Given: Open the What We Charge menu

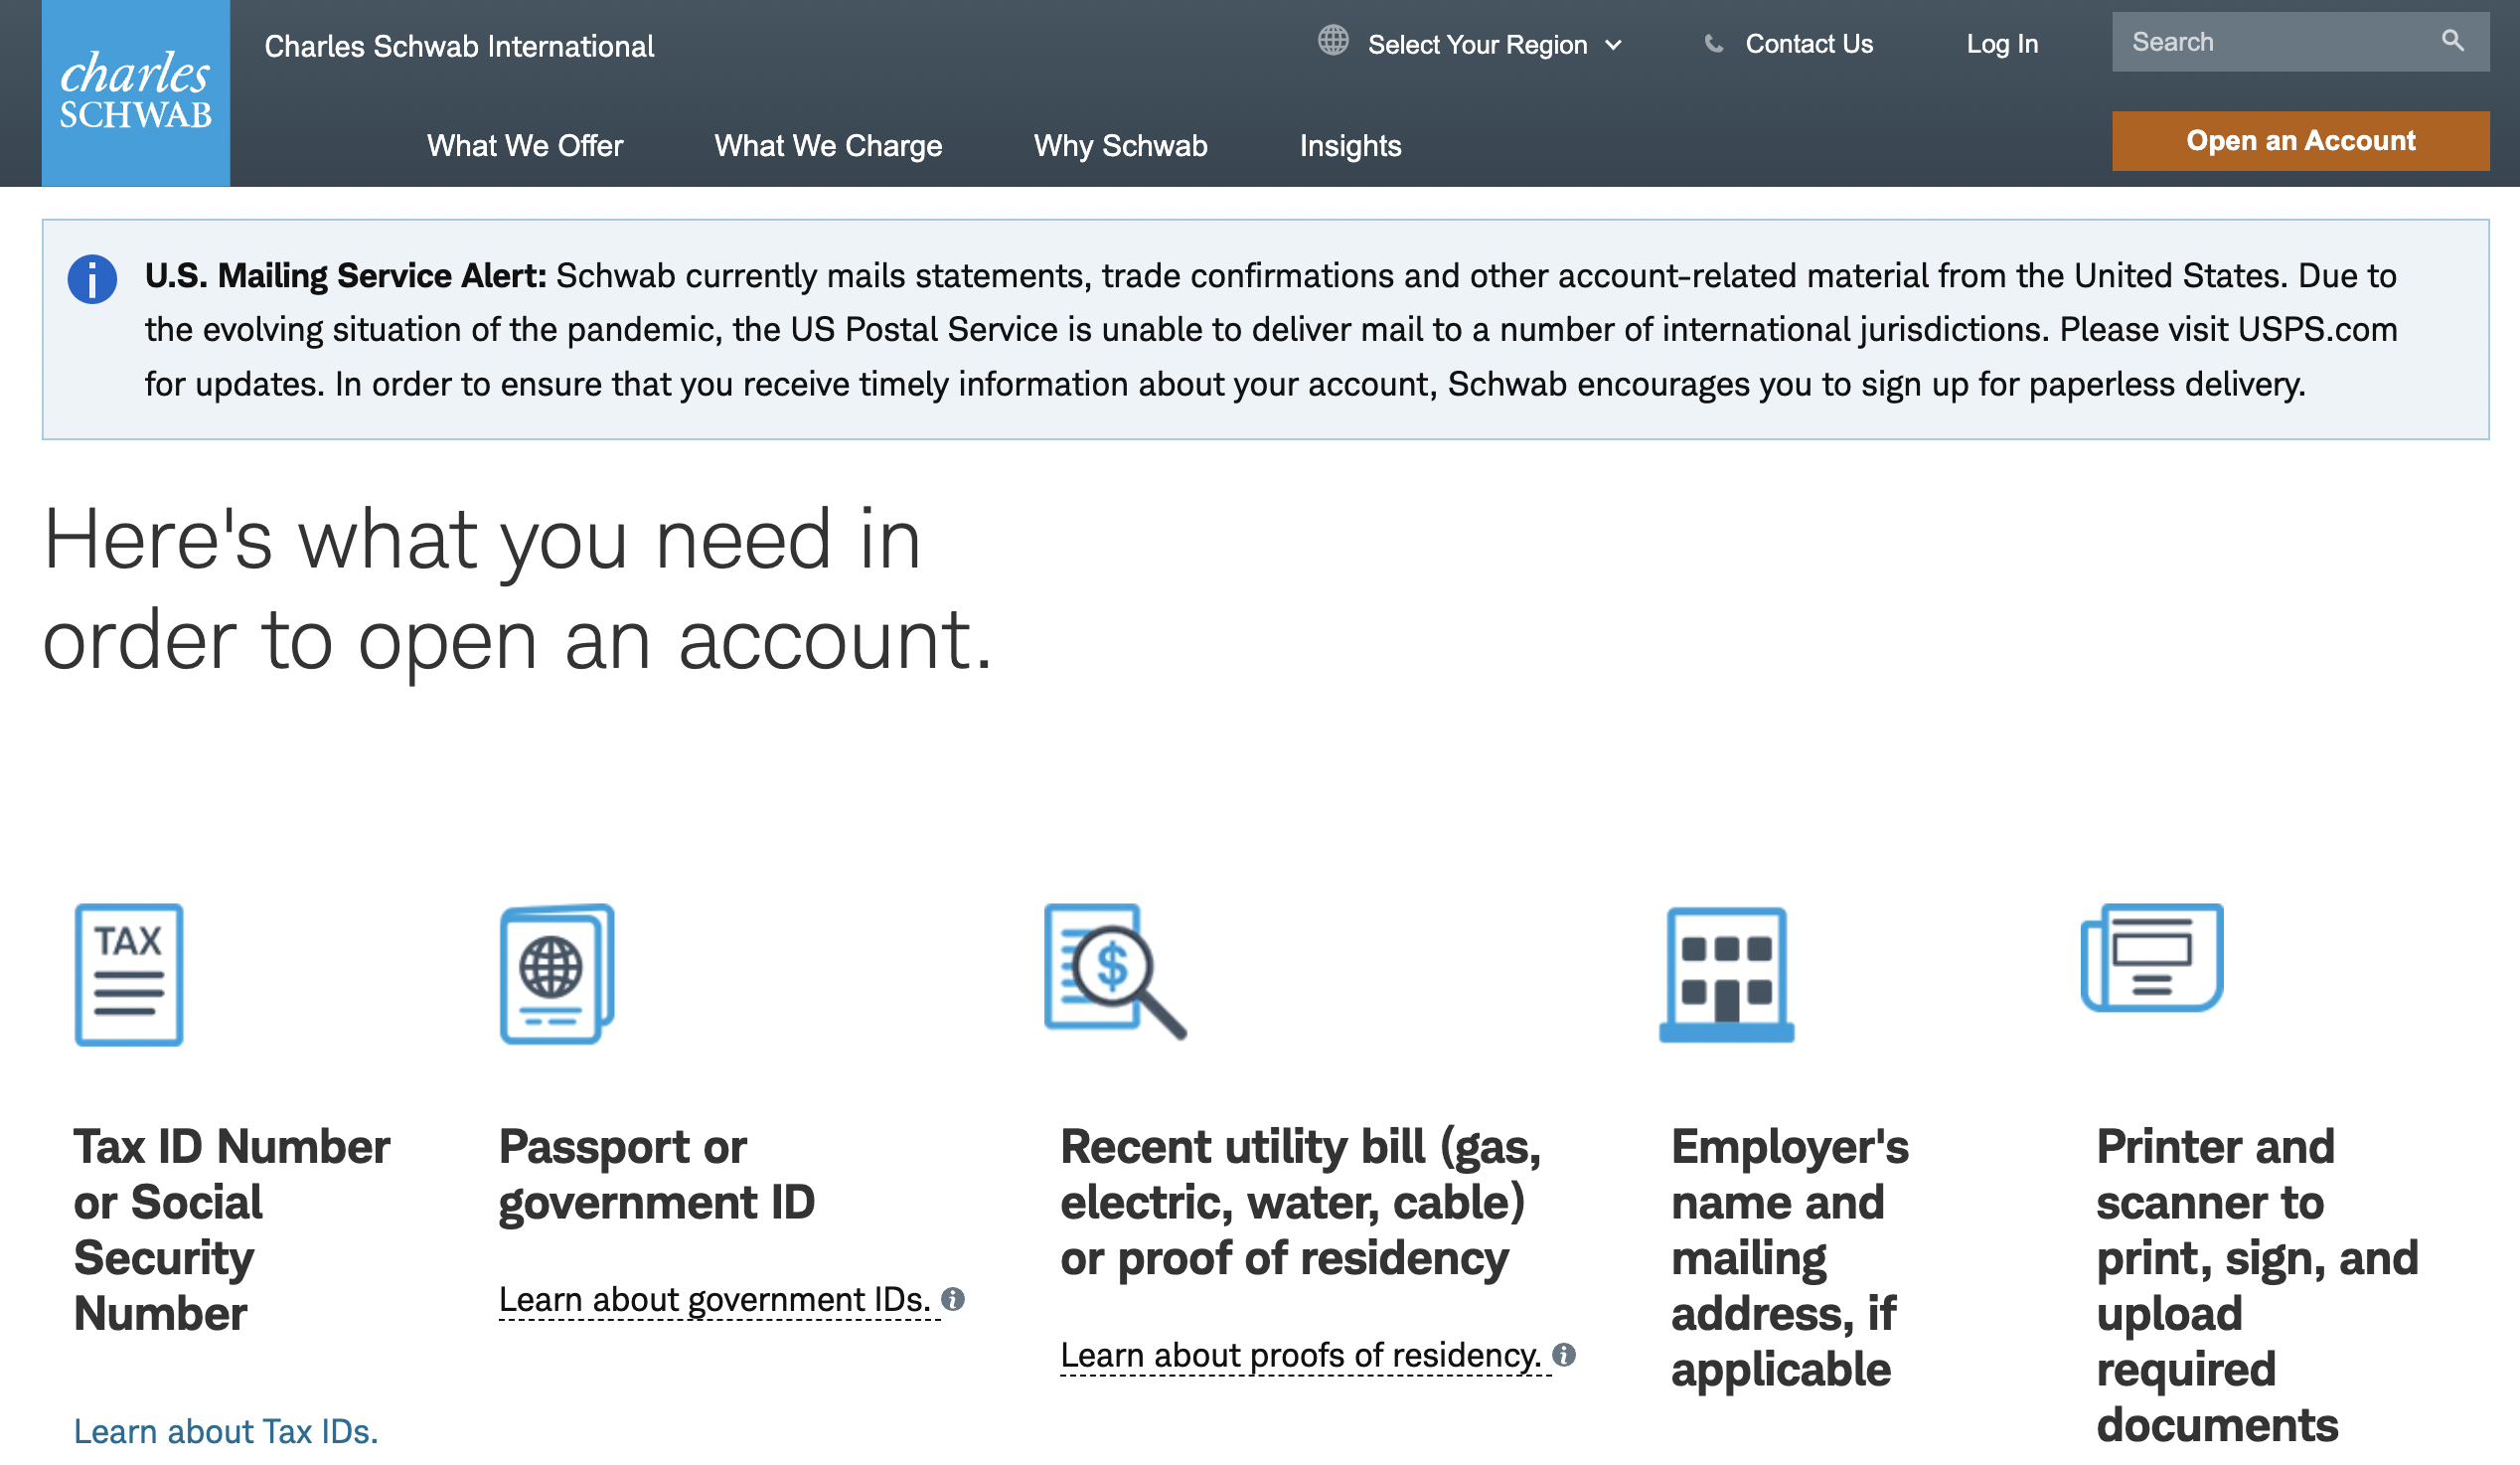Looking at the screenshot, I should pos(827,146).
